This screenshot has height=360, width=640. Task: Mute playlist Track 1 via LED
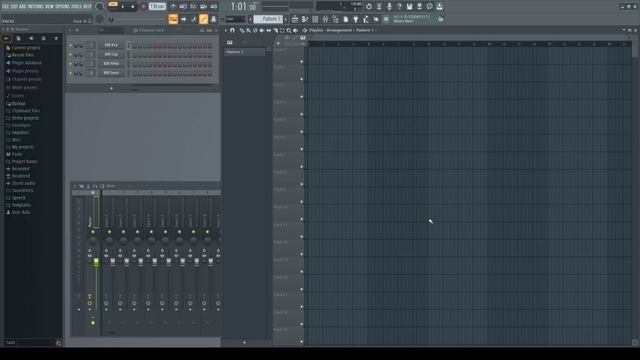pyautogui.click(x=302, y=62)
